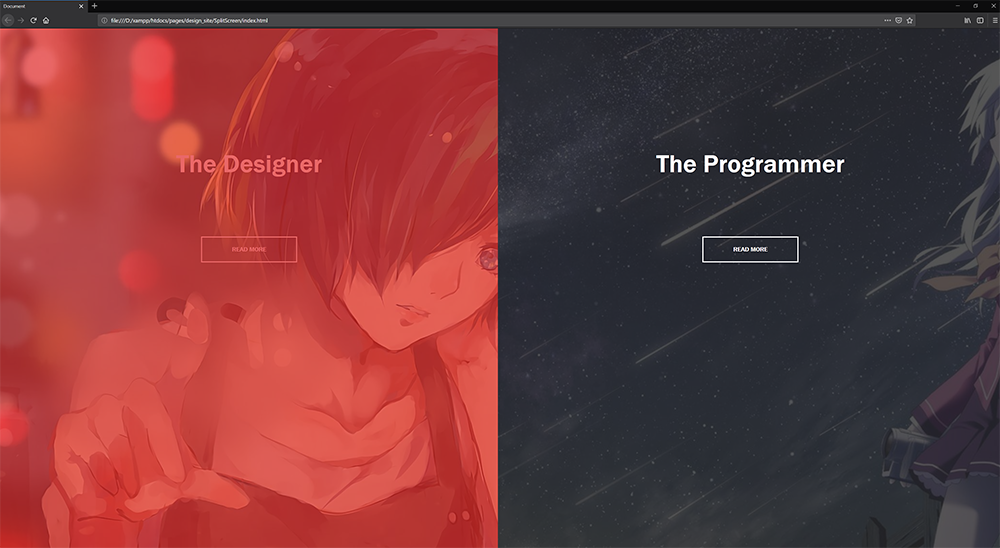Click Read More under The Designer
The height and width of the screenshot is (548, 1000).
click(249, 249)
